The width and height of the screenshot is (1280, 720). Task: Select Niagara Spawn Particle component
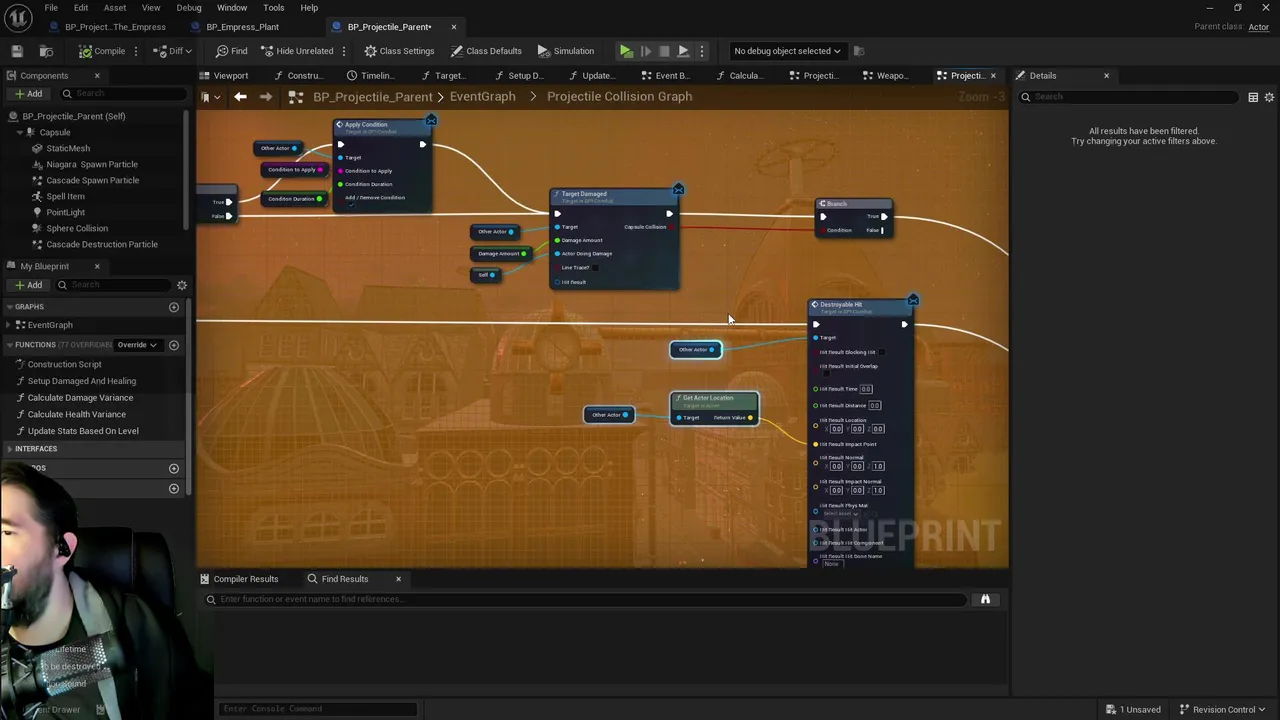[92, 164]
